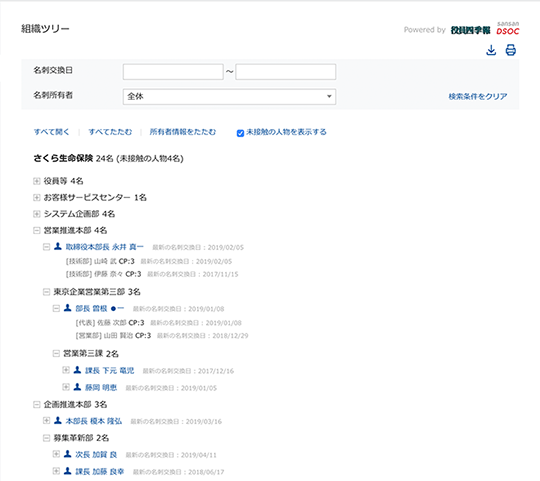Collapse 募集革新部 2名 node
Viewport: 540px width, 481px height.
coord(46,438)
